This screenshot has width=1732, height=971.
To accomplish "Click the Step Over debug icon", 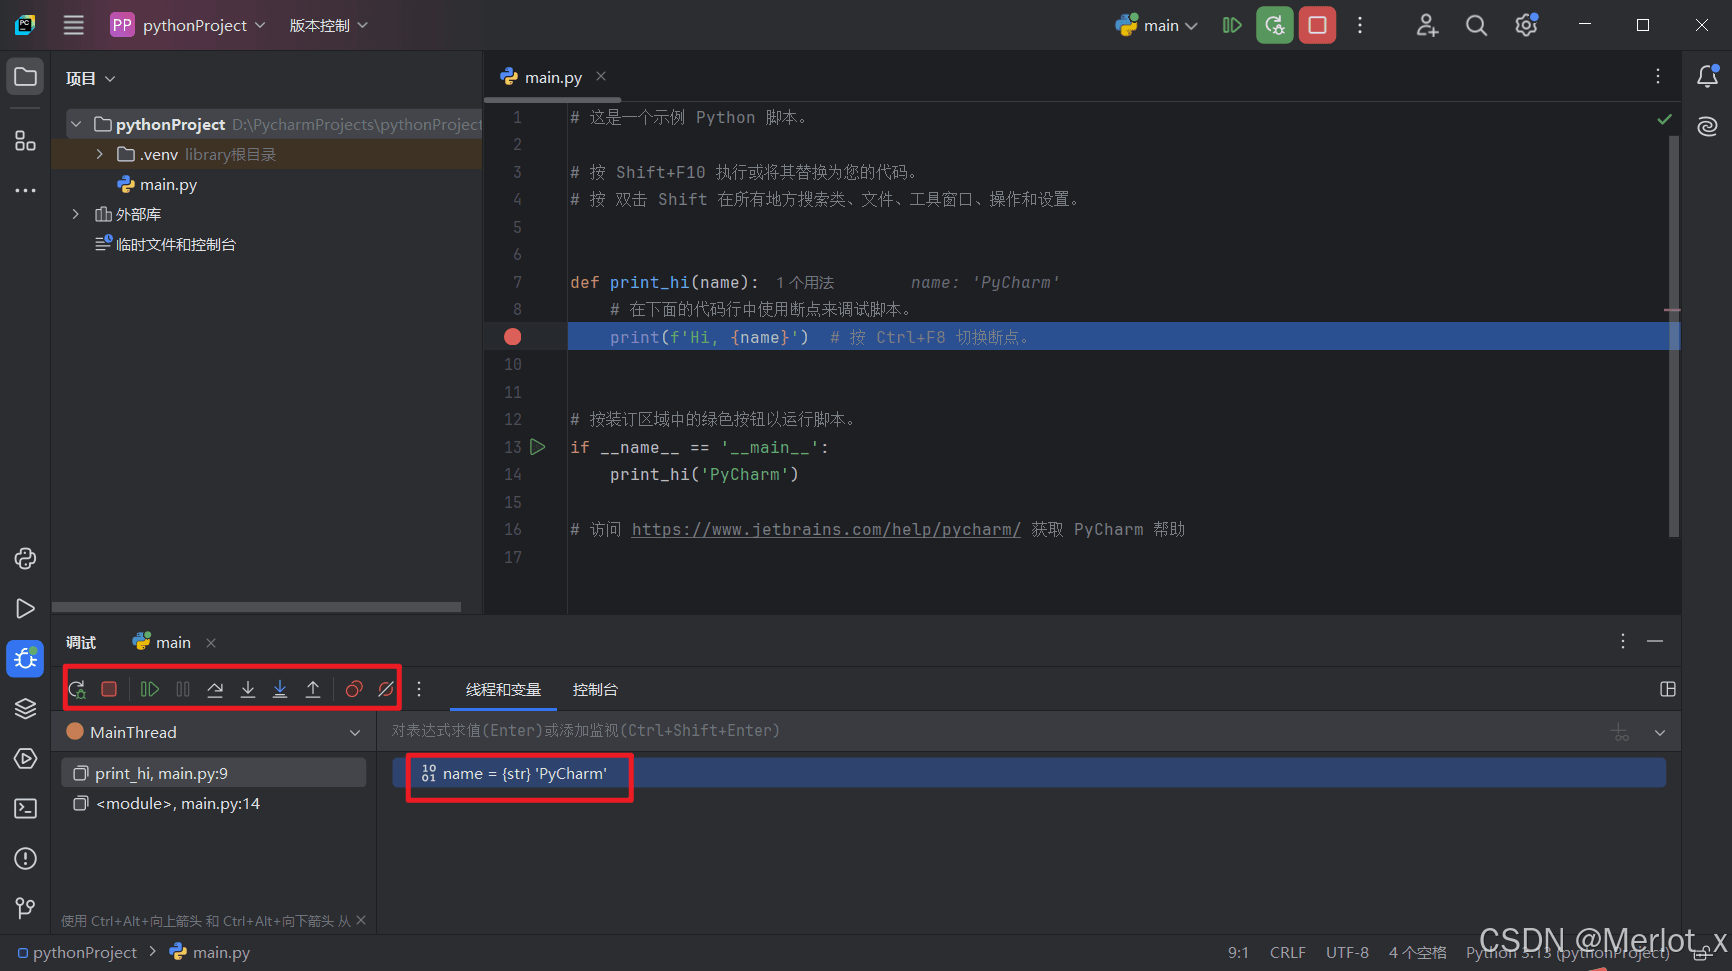I will pyautogui.click(x=215, y=689).
